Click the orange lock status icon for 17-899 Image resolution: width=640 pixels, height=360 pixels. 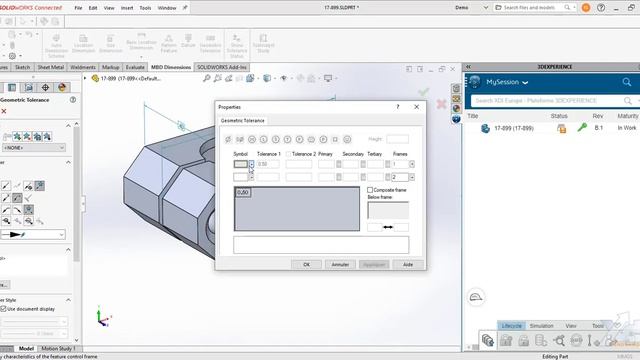(562, 128)
